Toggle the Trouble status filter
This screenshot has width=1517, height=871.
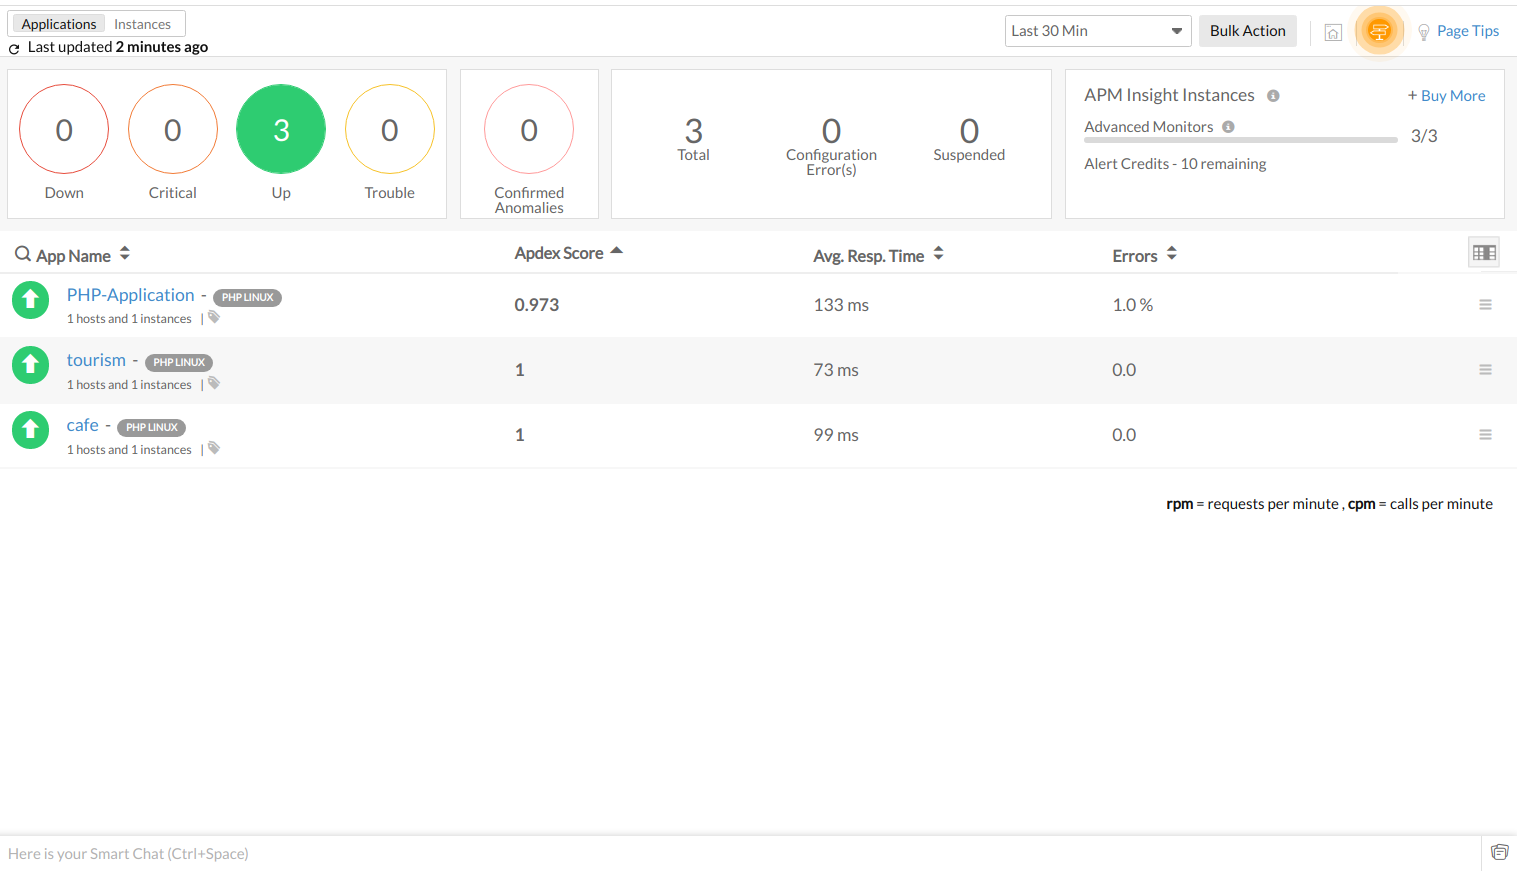click(x=389, y=129)
